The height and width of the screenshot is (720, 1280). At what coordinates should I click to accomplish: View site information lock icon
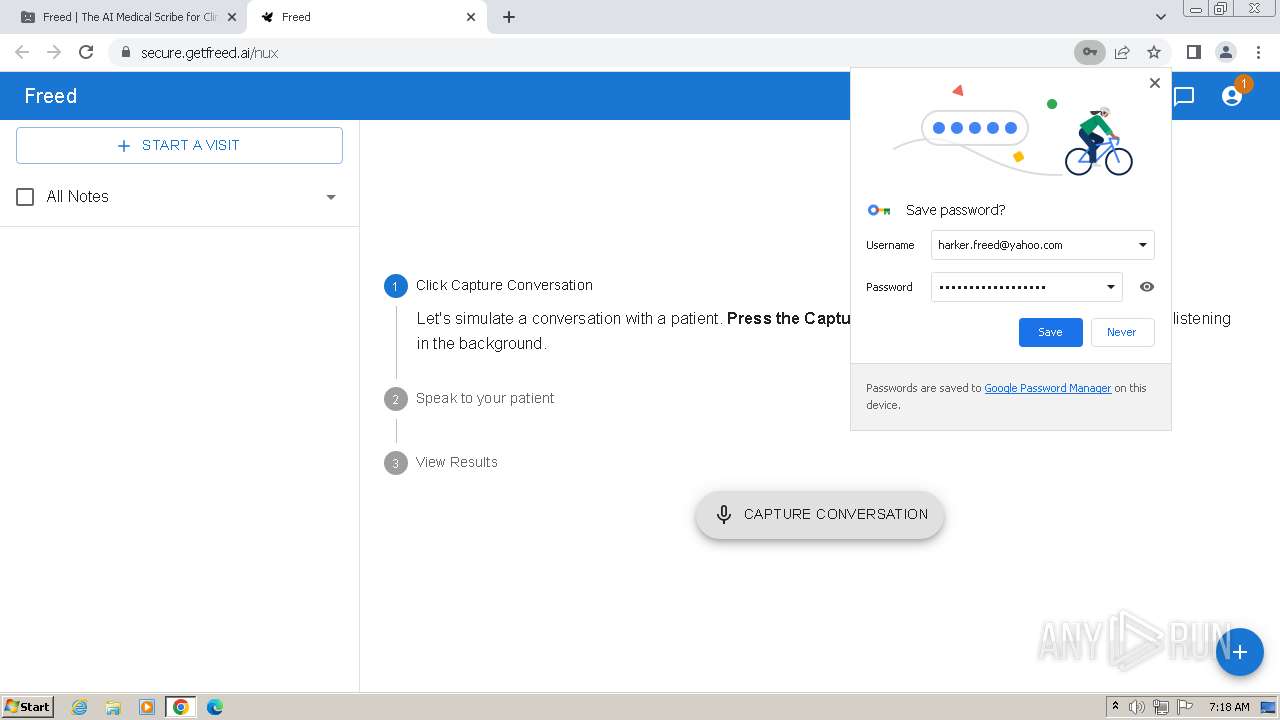click(125, 52)
